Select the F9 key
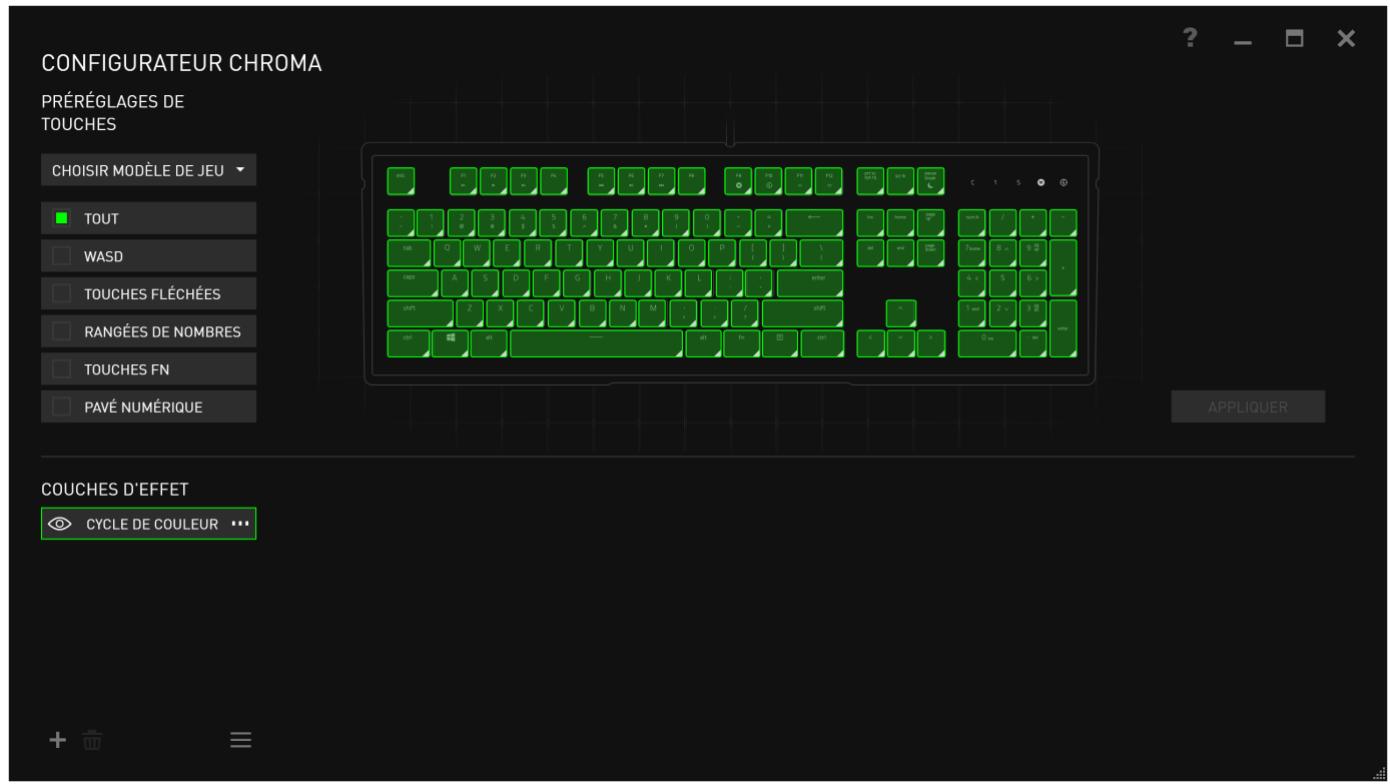Screen dimensions: 1390x784 (x=738, y=181)
